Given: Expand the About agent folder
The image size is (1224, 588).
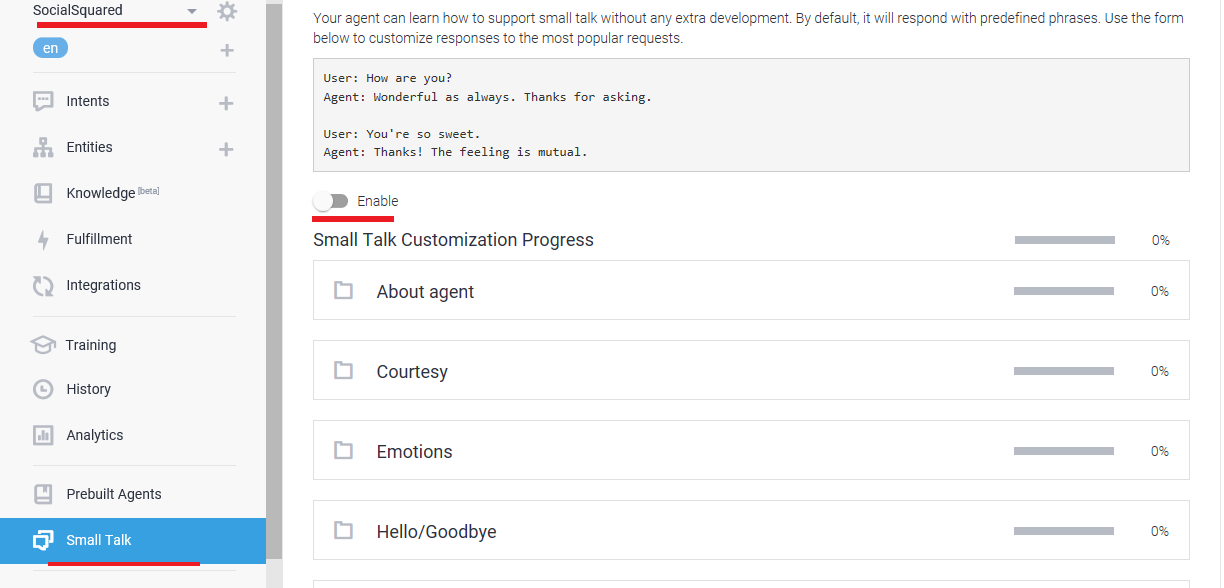Looking at the screenshot, I should (x=425, y=292).
